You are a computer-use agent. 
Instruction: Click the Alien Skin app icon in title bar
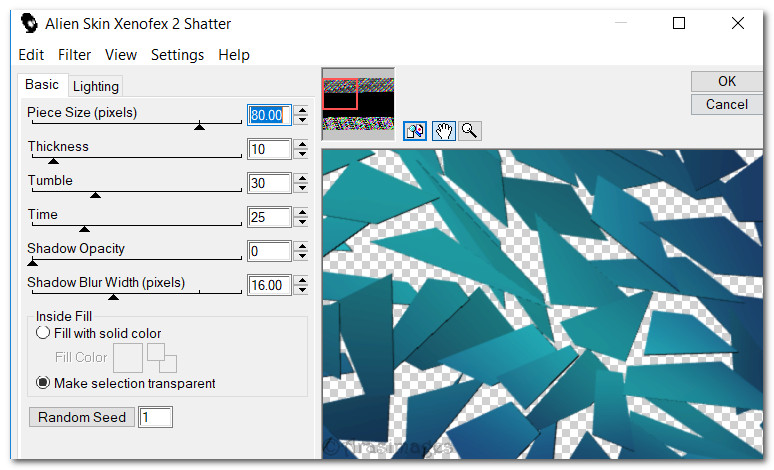(29, 23)
